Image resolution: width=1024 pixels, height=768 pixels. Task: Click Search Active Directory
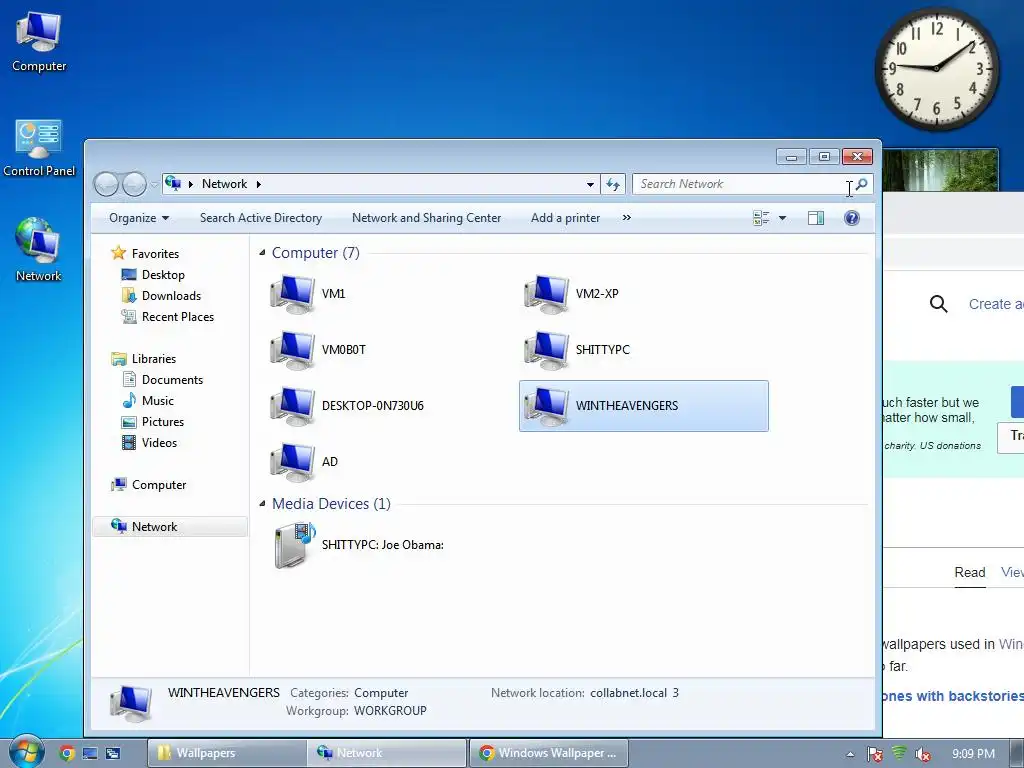tap(261, 218)
